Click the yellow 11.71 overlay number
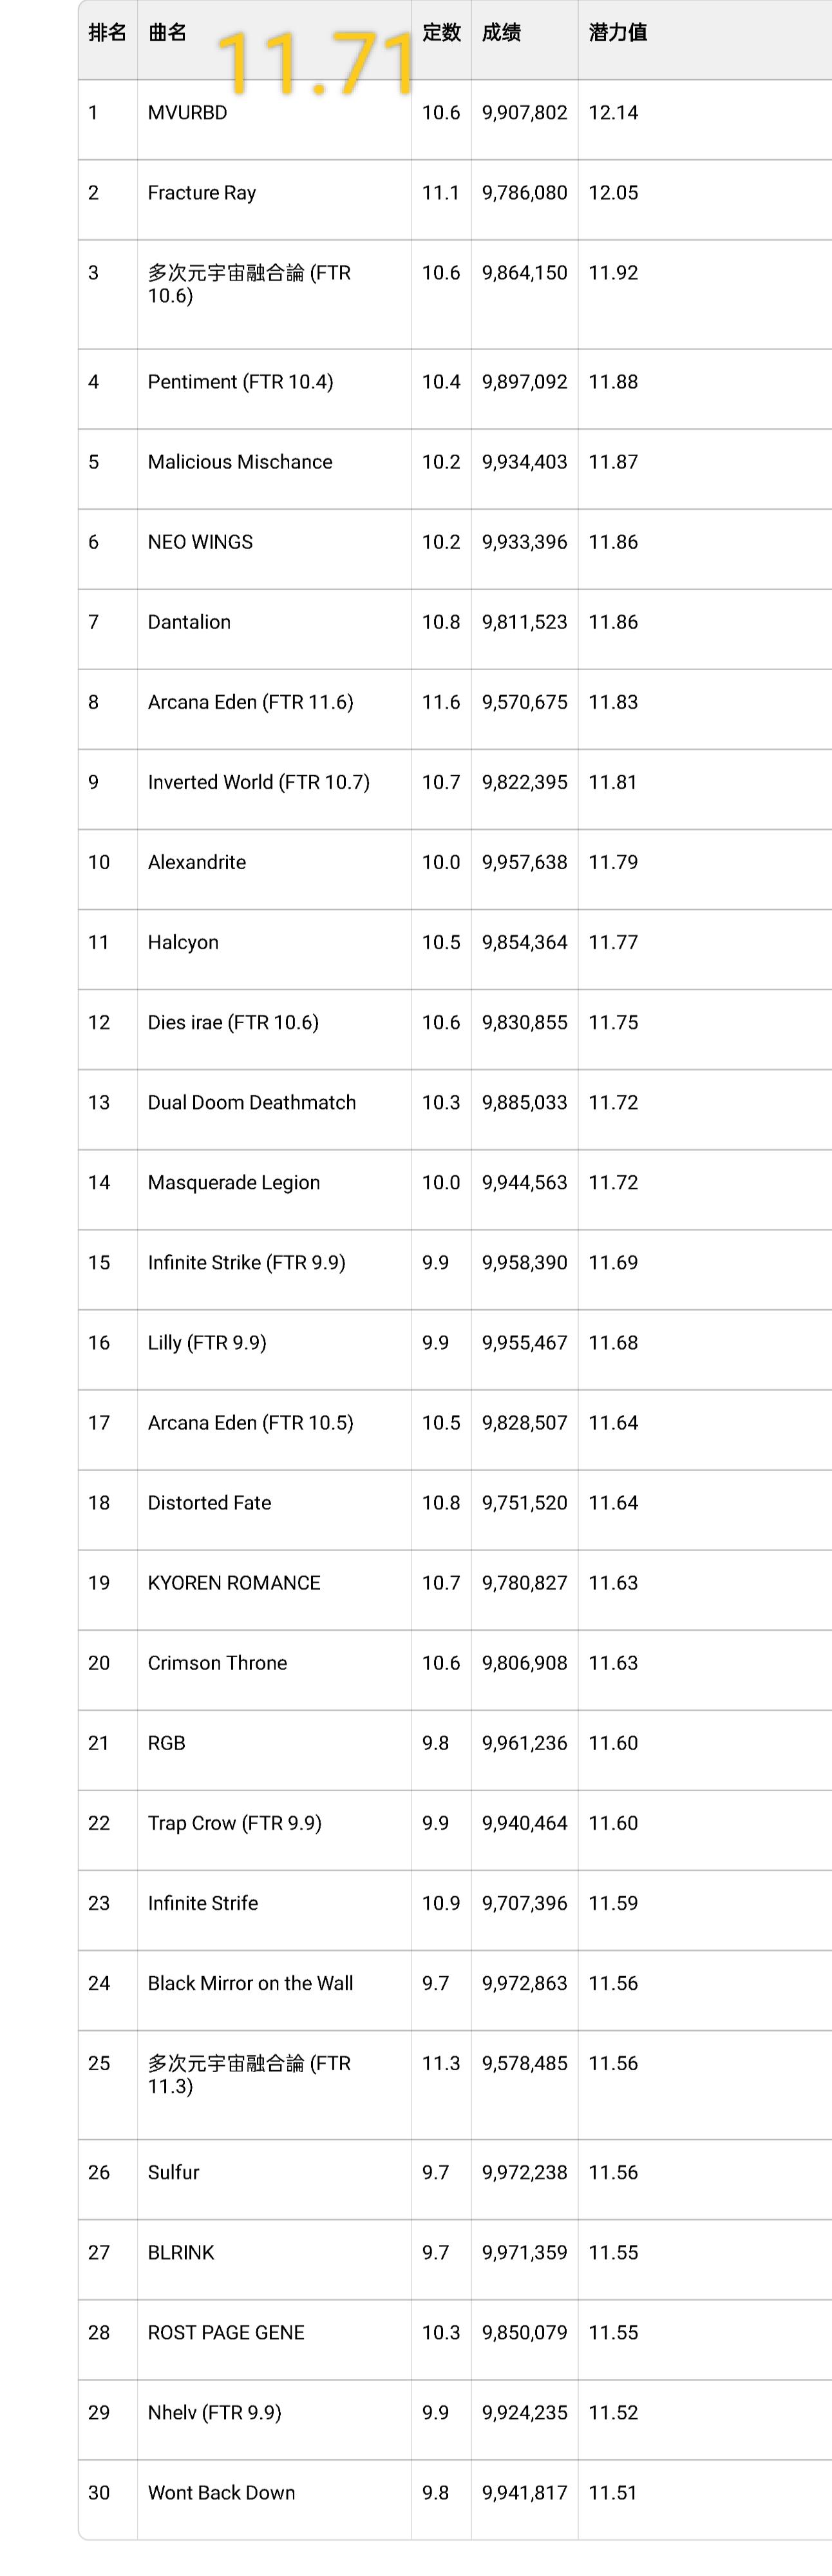832x2576 pixels. (315, 64)
